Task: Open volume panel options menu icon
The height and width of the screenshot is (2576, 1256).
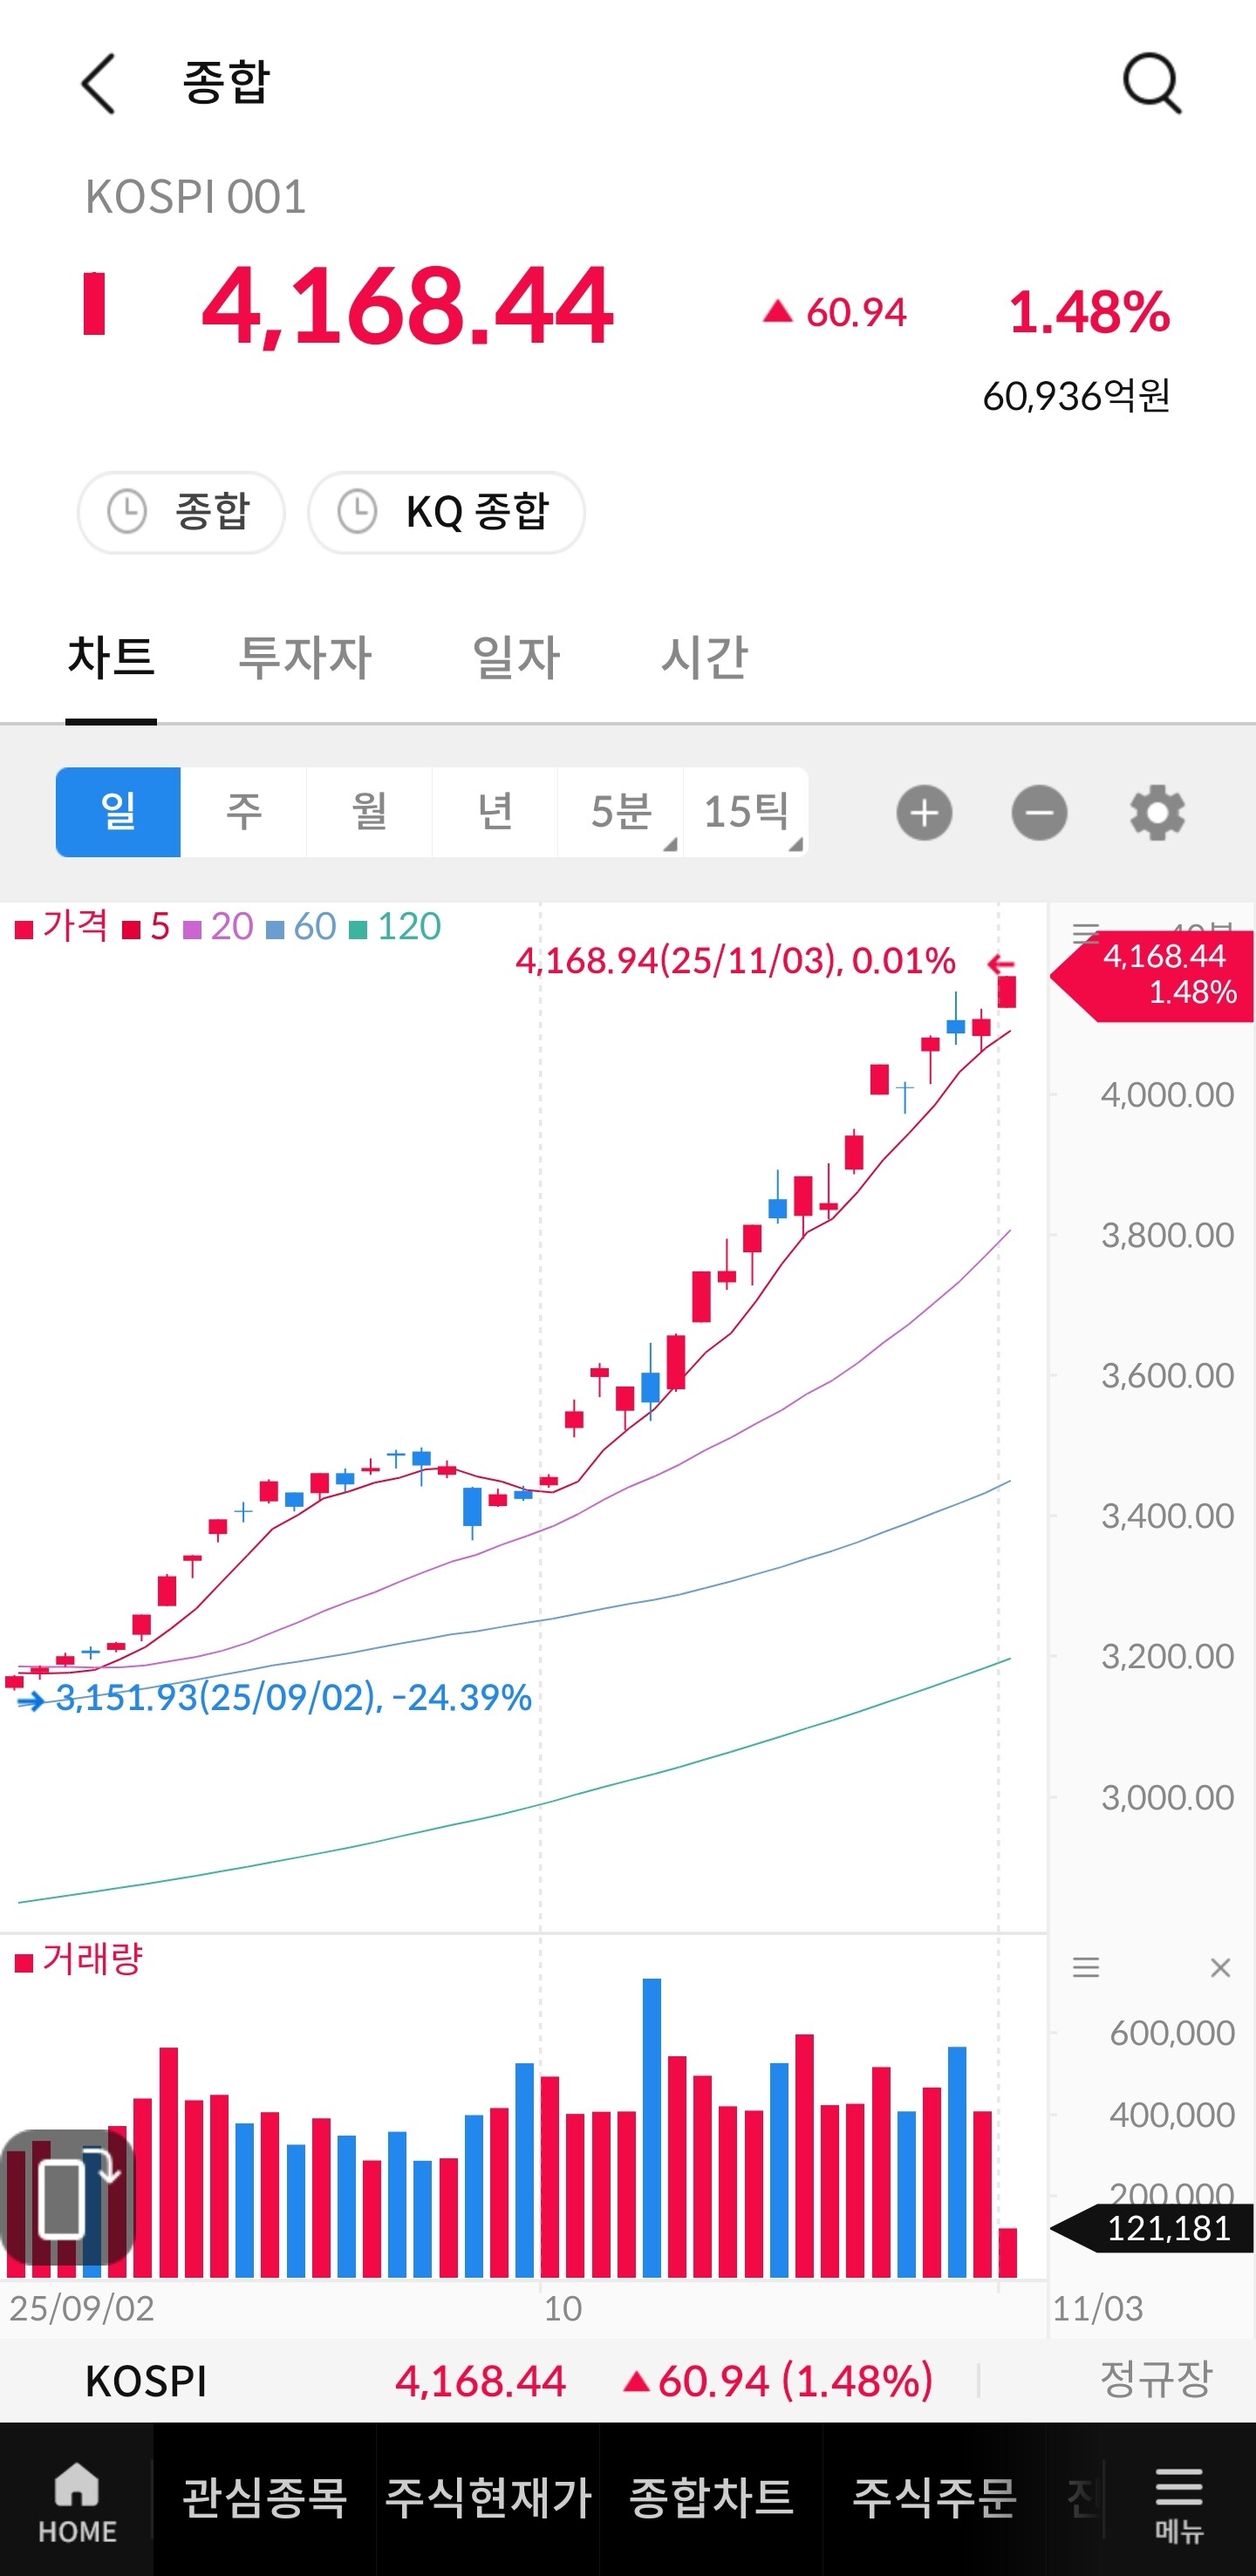Action: tap(1086, 1969)
